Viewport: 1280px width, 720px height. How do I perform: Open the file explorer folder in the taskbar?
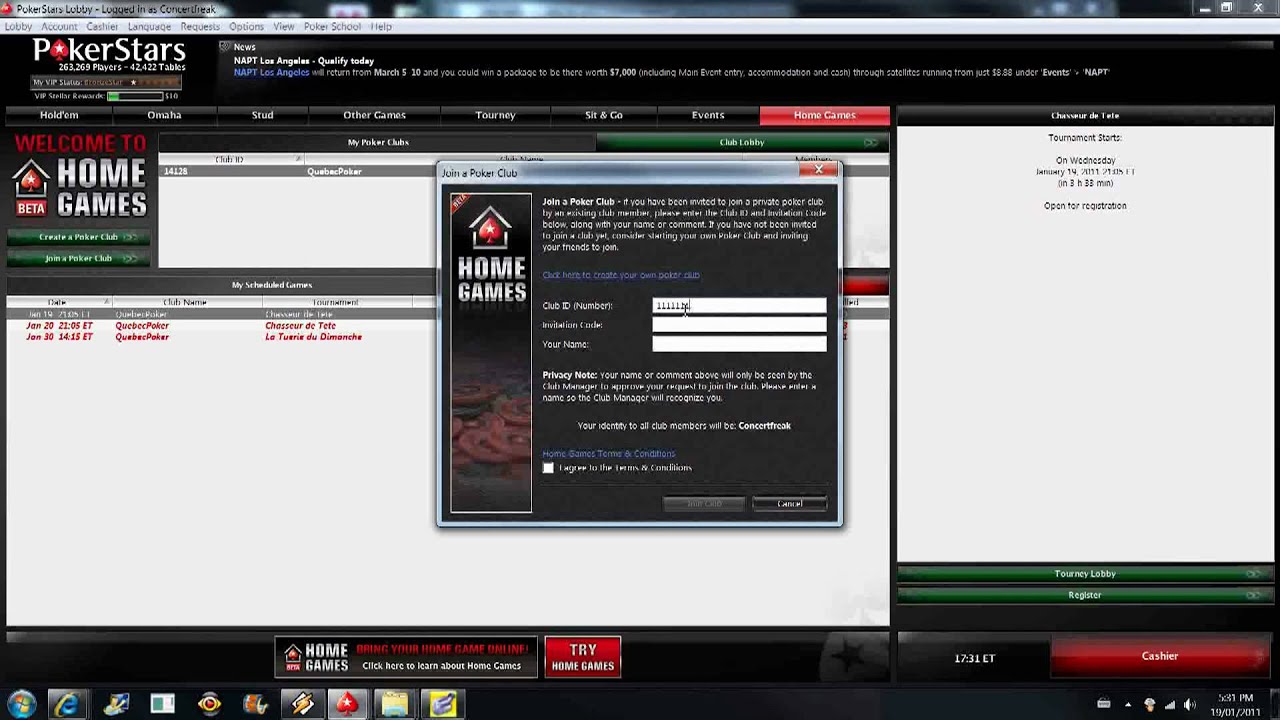(394, 705)
